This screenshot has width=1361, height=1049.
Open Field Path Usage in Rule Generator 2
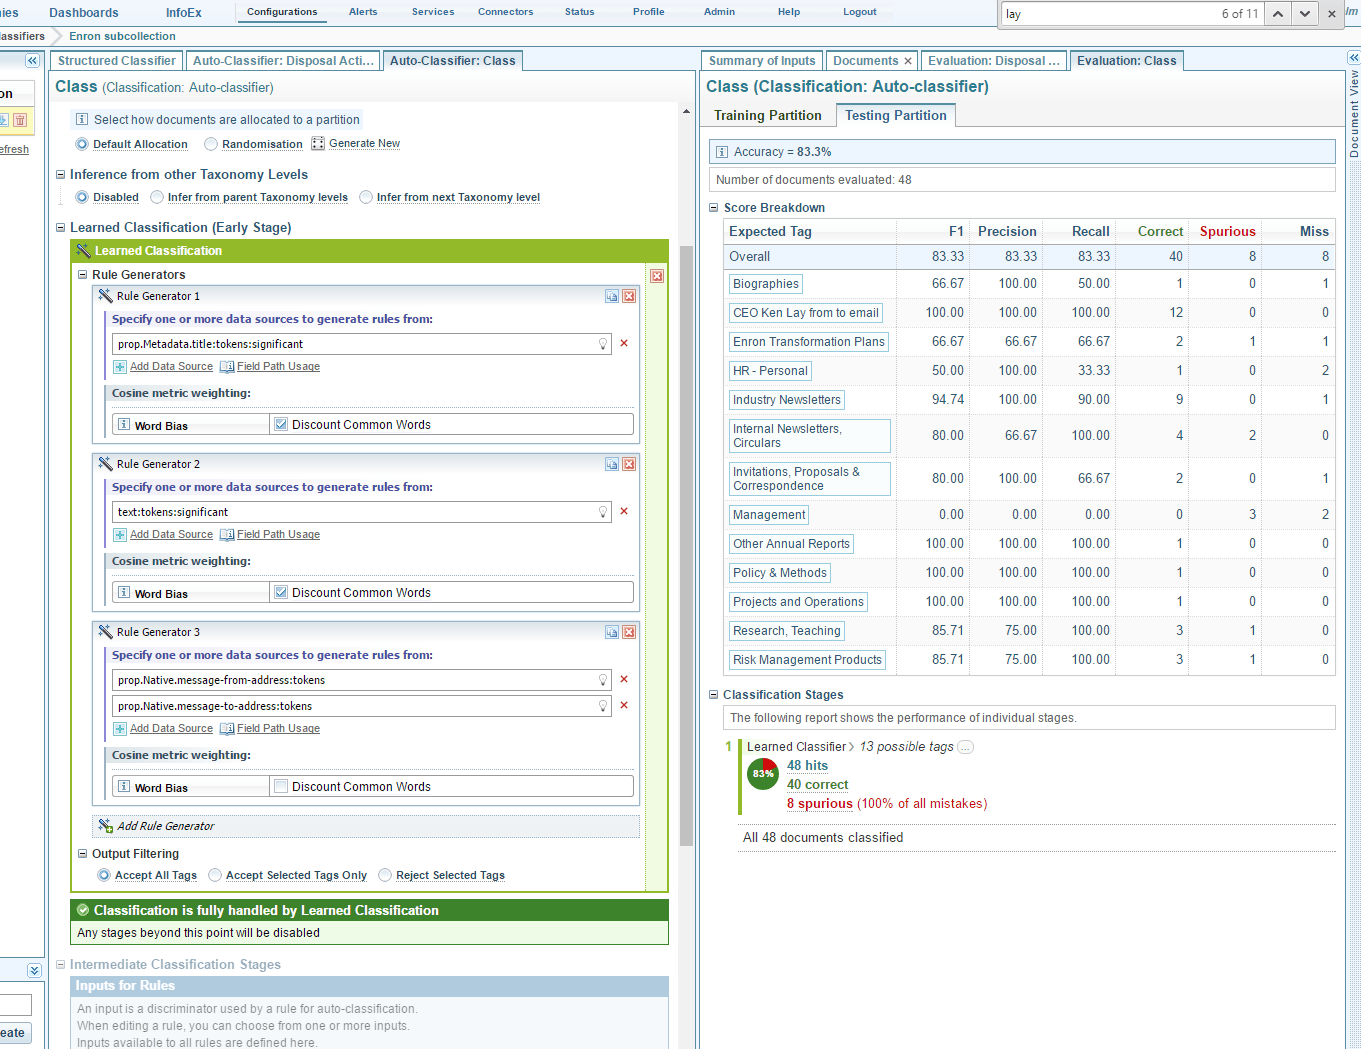point(278,535)
